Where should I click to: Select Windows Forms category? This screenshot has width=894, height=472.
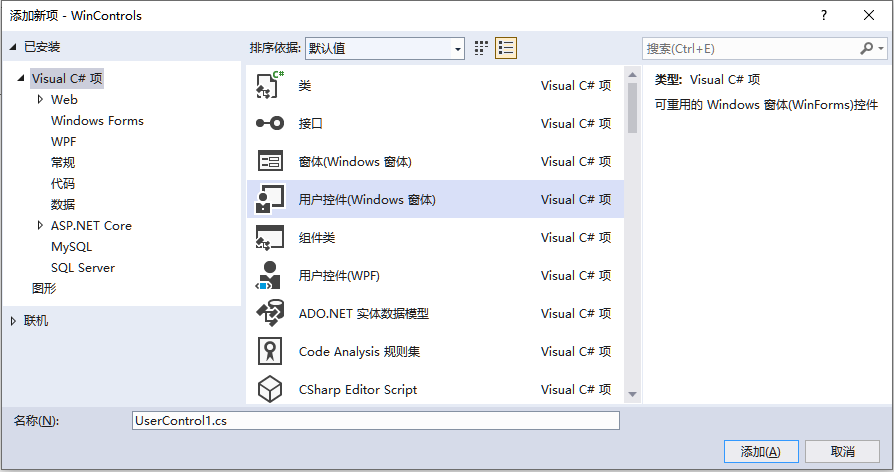[97, 120]
